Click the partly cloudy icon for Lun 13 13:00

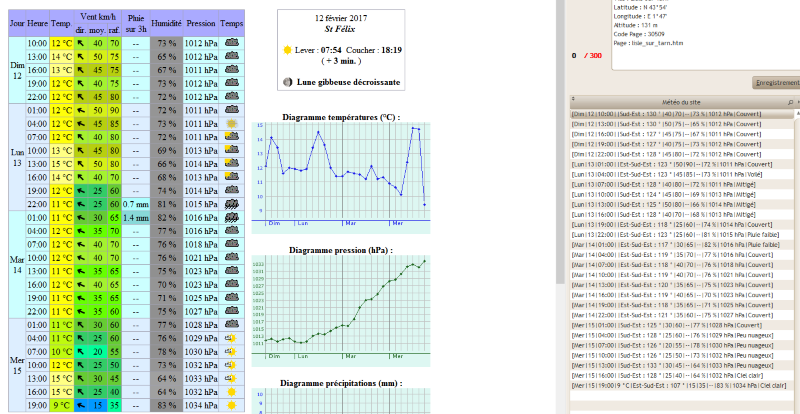click(232, 163)
